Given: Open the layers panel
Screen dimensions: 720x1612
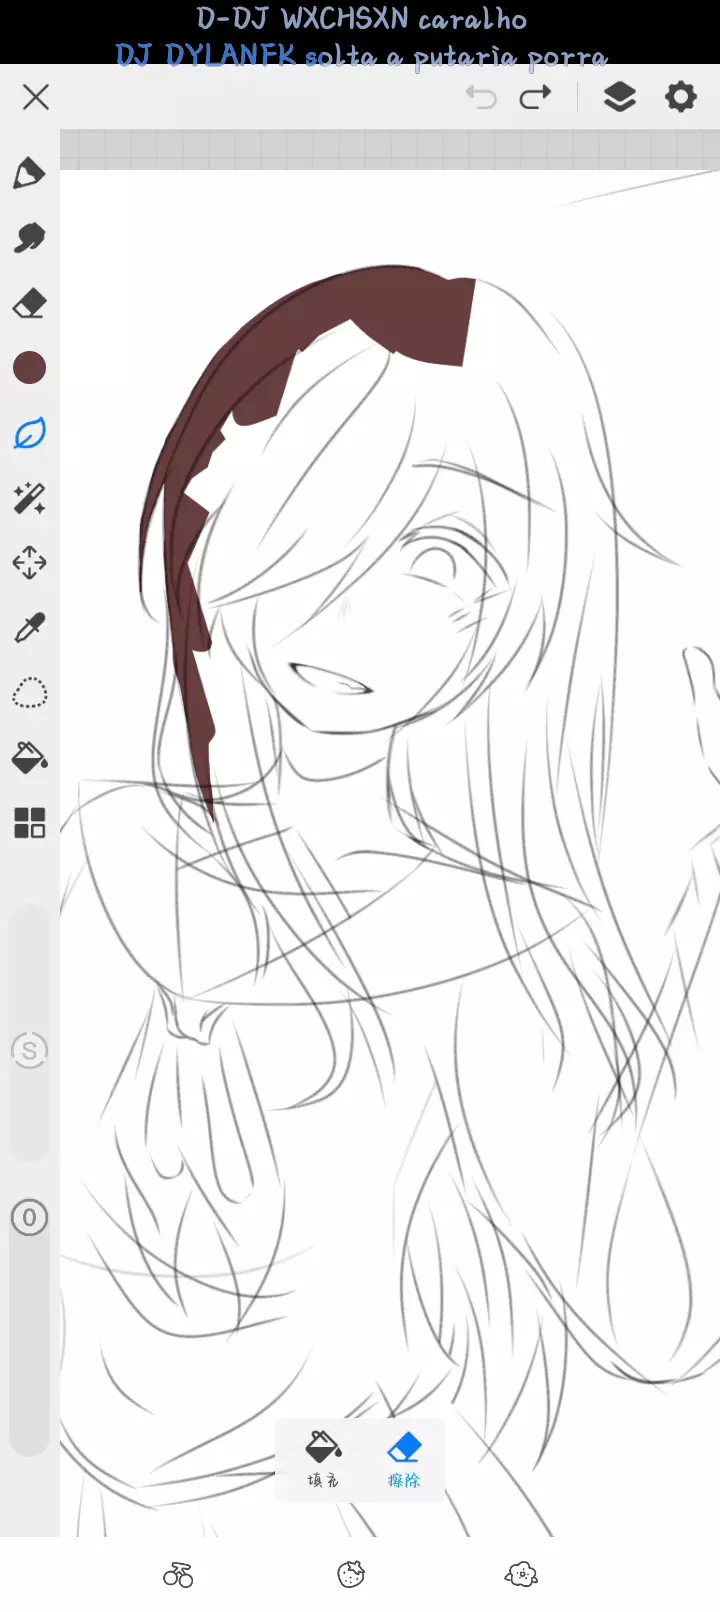Looking at the screenshot, I should (x=620, y=97).
